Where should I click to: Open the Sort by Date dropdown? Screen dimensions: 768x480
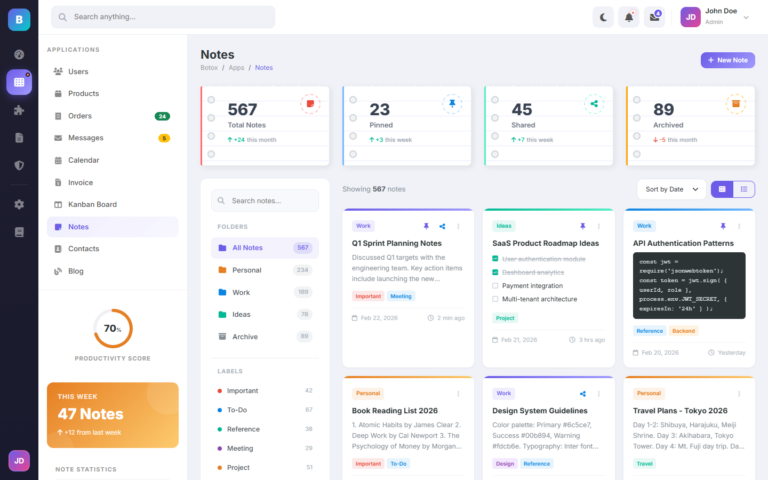pyautogui.click(x=669, y=189)
